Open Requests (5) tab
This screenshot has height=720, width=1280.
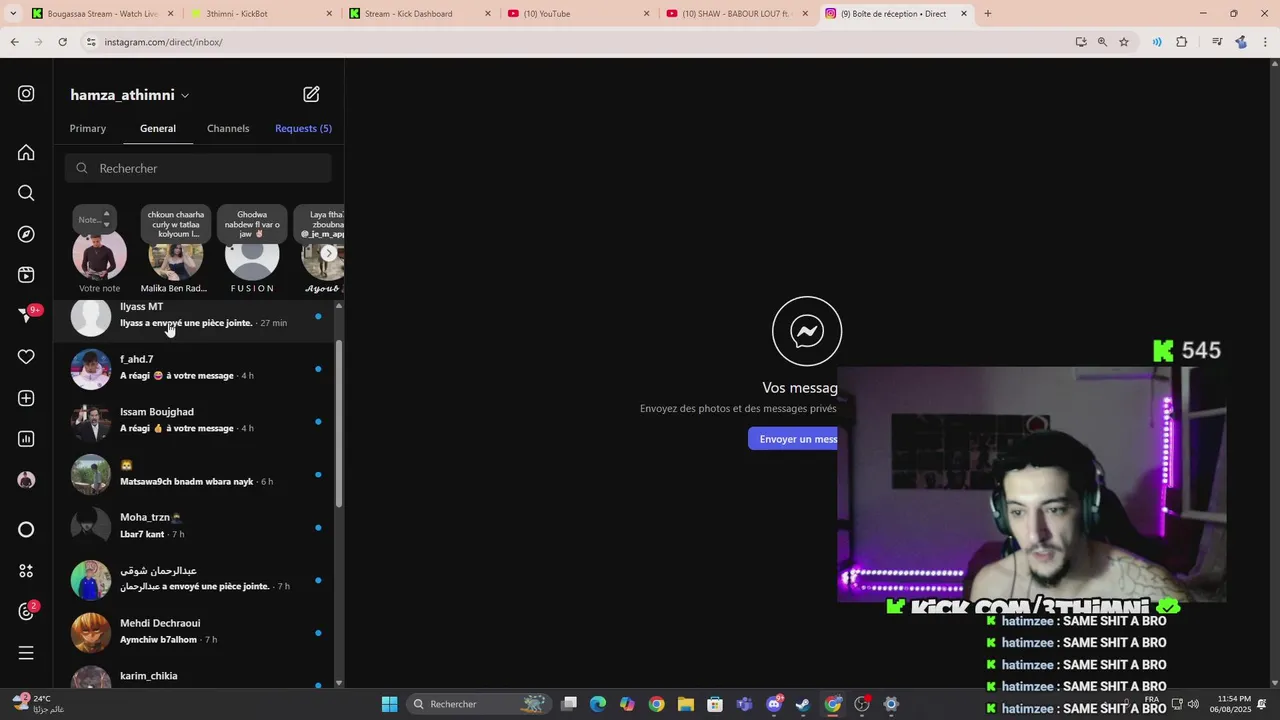click(x=303, y=128)
